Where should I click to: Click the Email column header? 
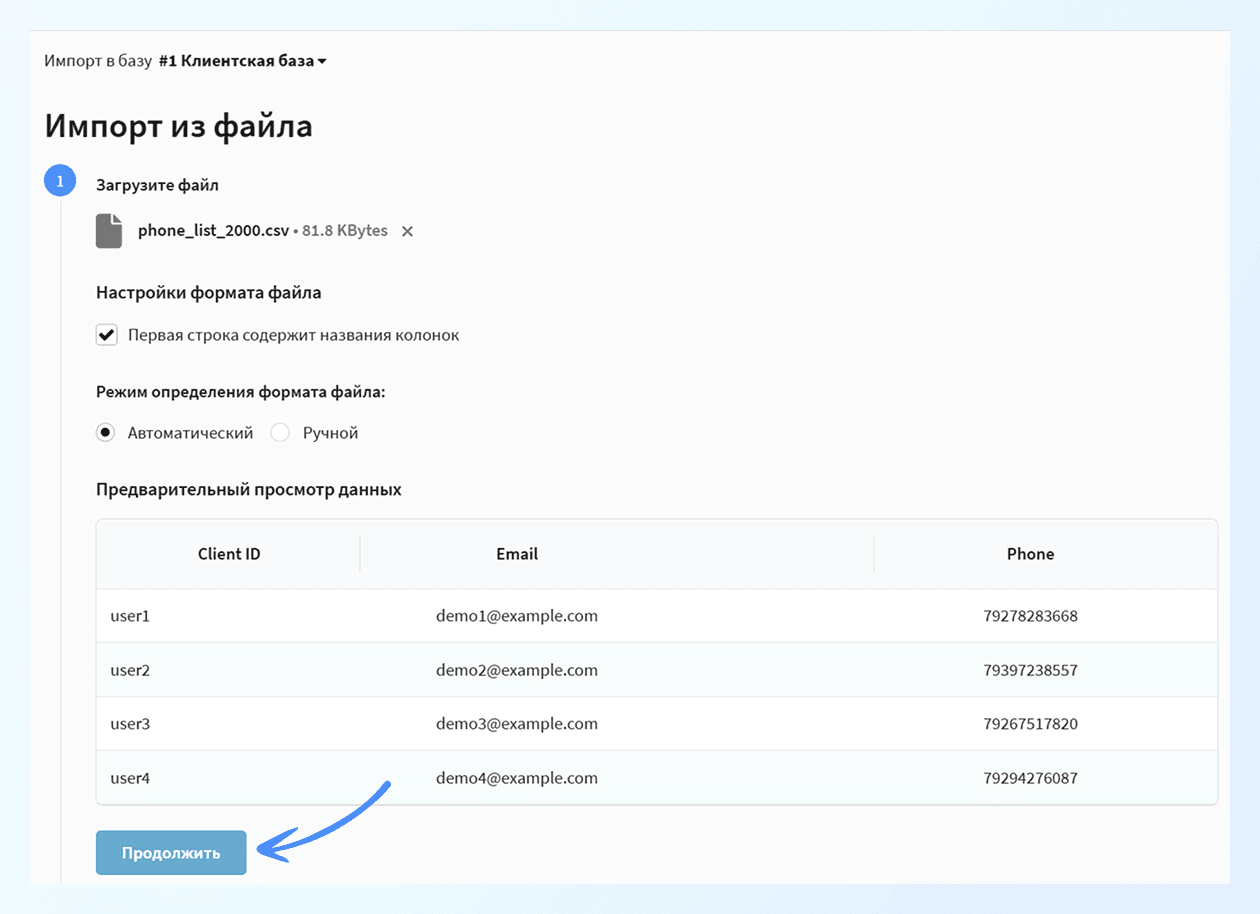click(x=517, y=554)
